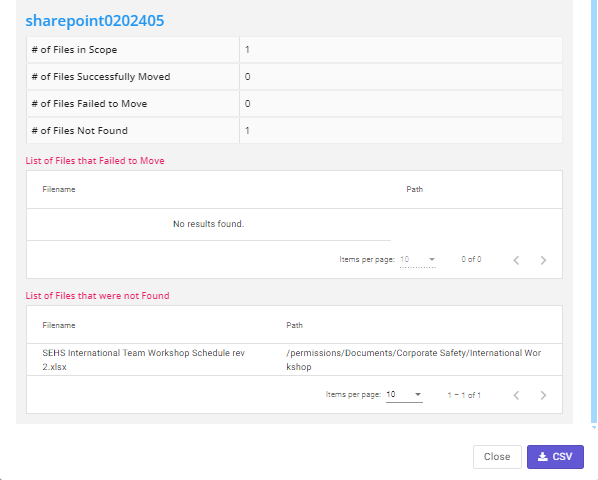Sort Failed to Move list by Path header
Viewport: 598px width, 480px height.
pos(415,189)
